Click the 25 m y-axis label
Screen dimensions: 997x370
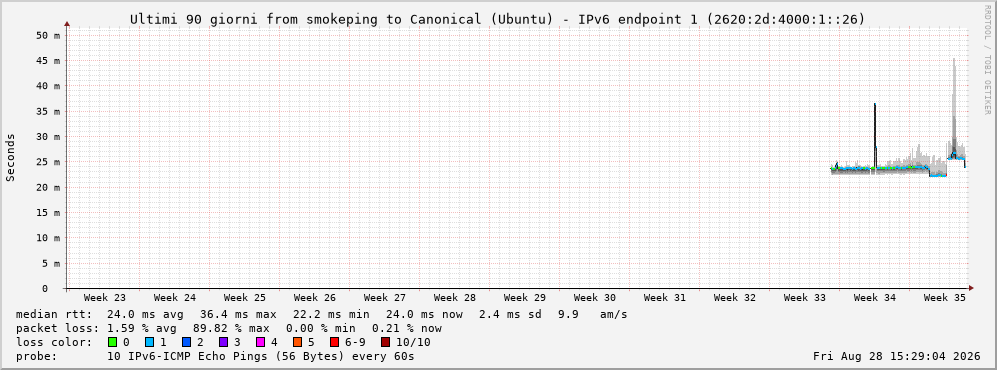(48, 162)
